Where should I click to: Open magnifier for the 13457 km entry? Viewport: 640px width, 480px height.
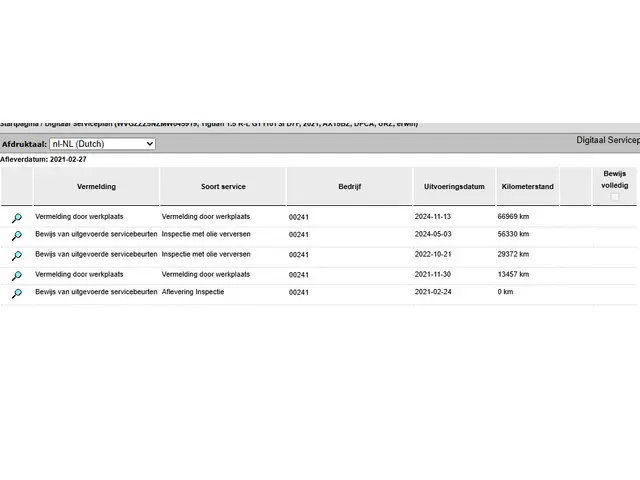click(x=17, y=275)
